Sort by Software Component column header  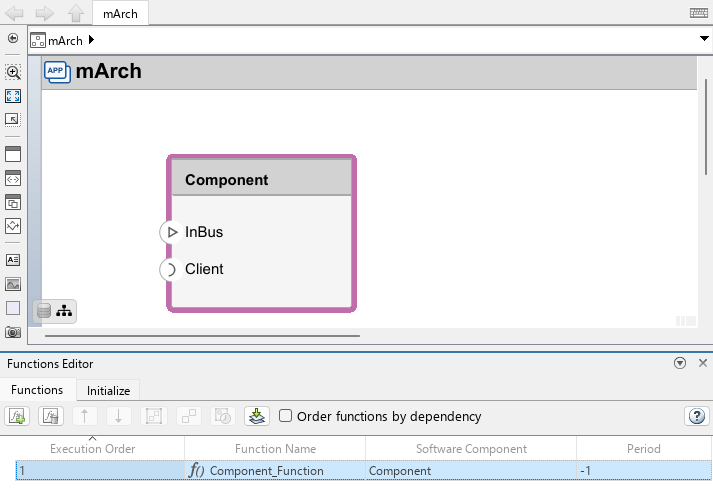click(x=471, y=449)
